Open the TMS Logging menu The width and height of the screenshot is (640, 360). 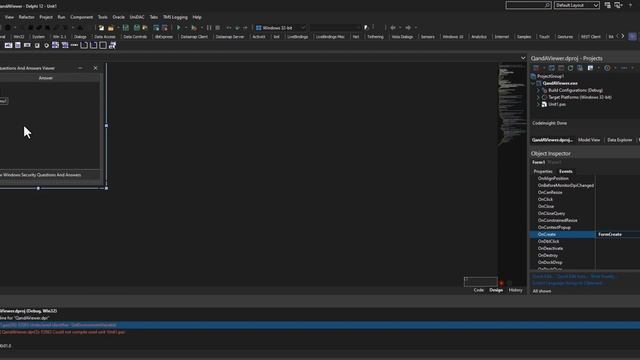(175, 17)
